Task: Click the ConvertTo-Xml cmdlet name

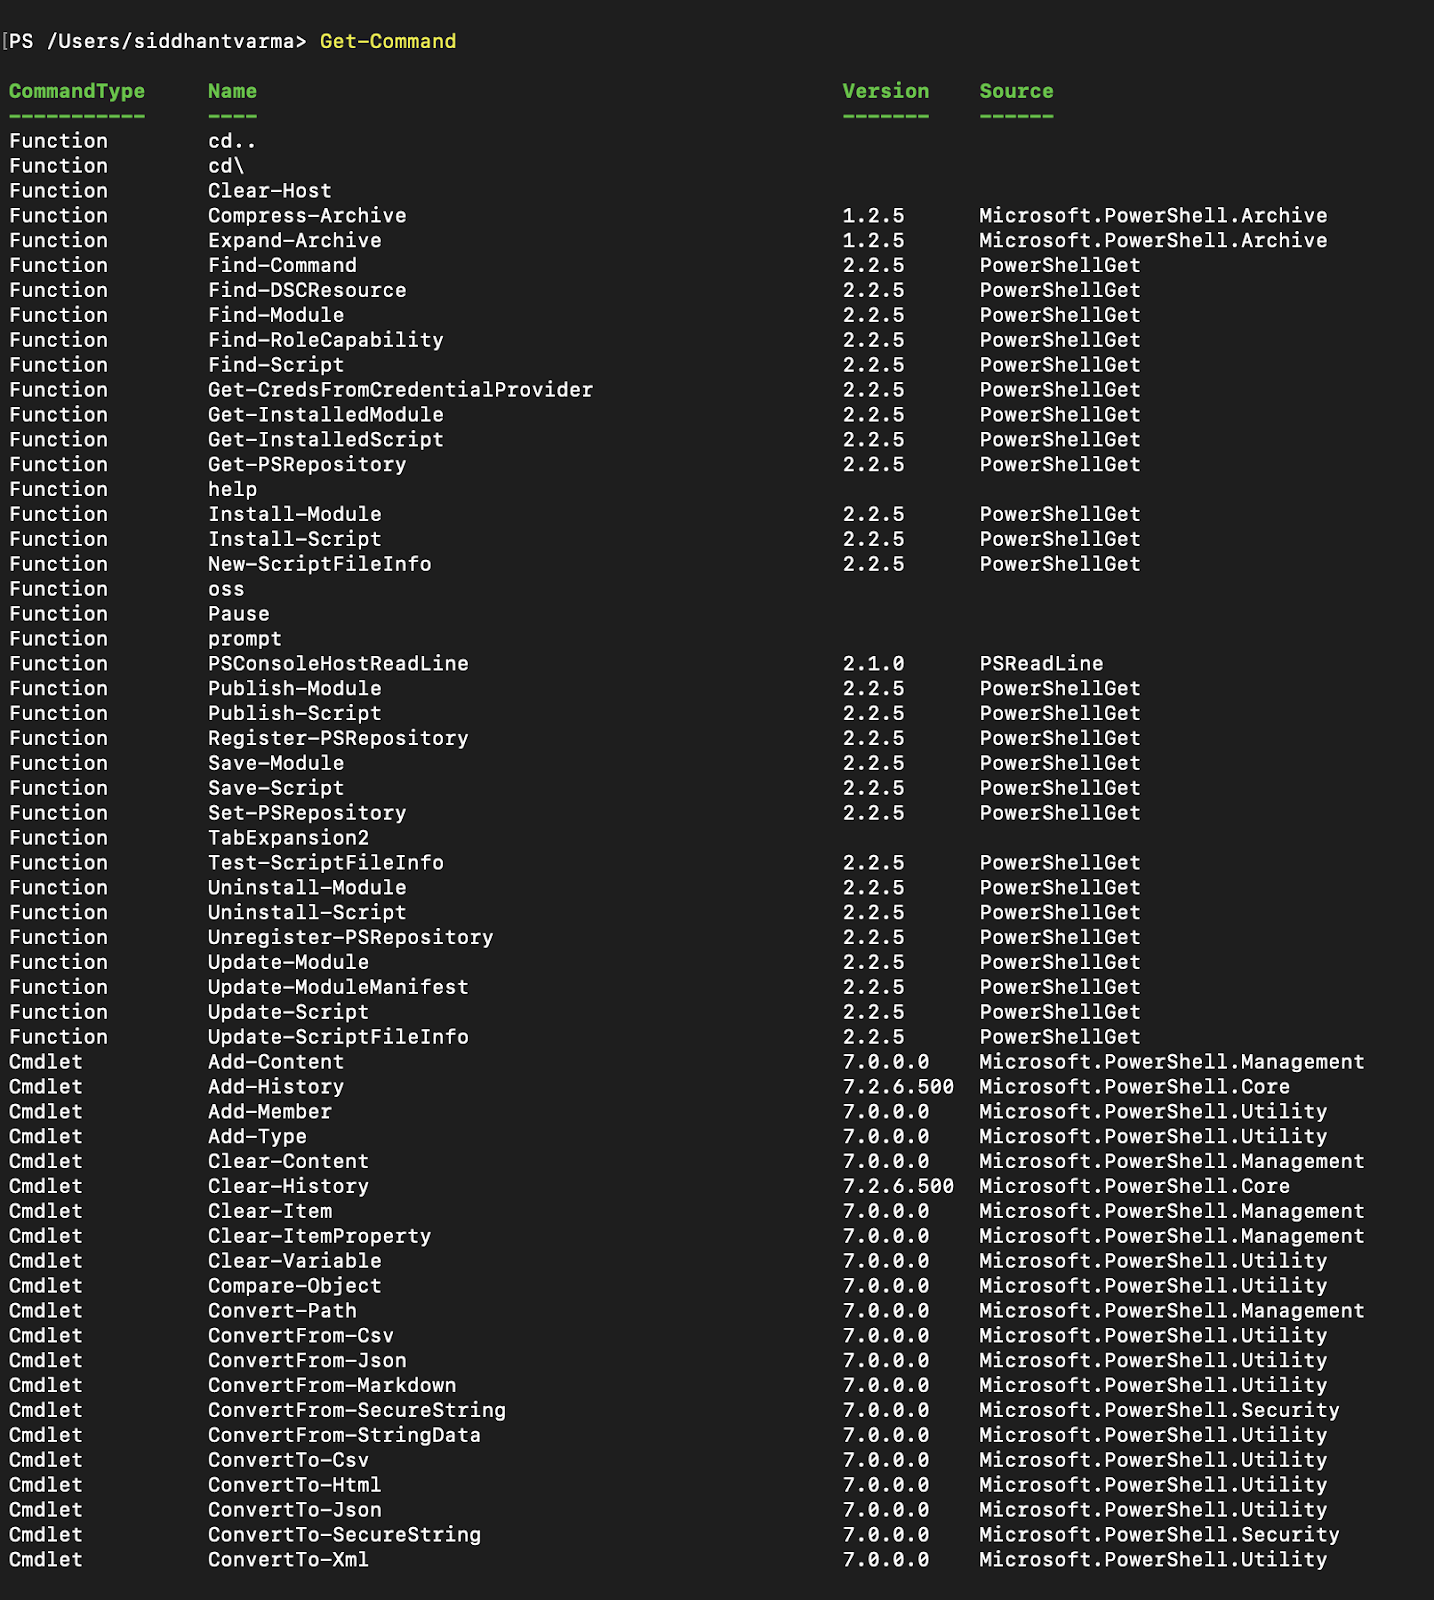Action: (x=288, y=1560)
